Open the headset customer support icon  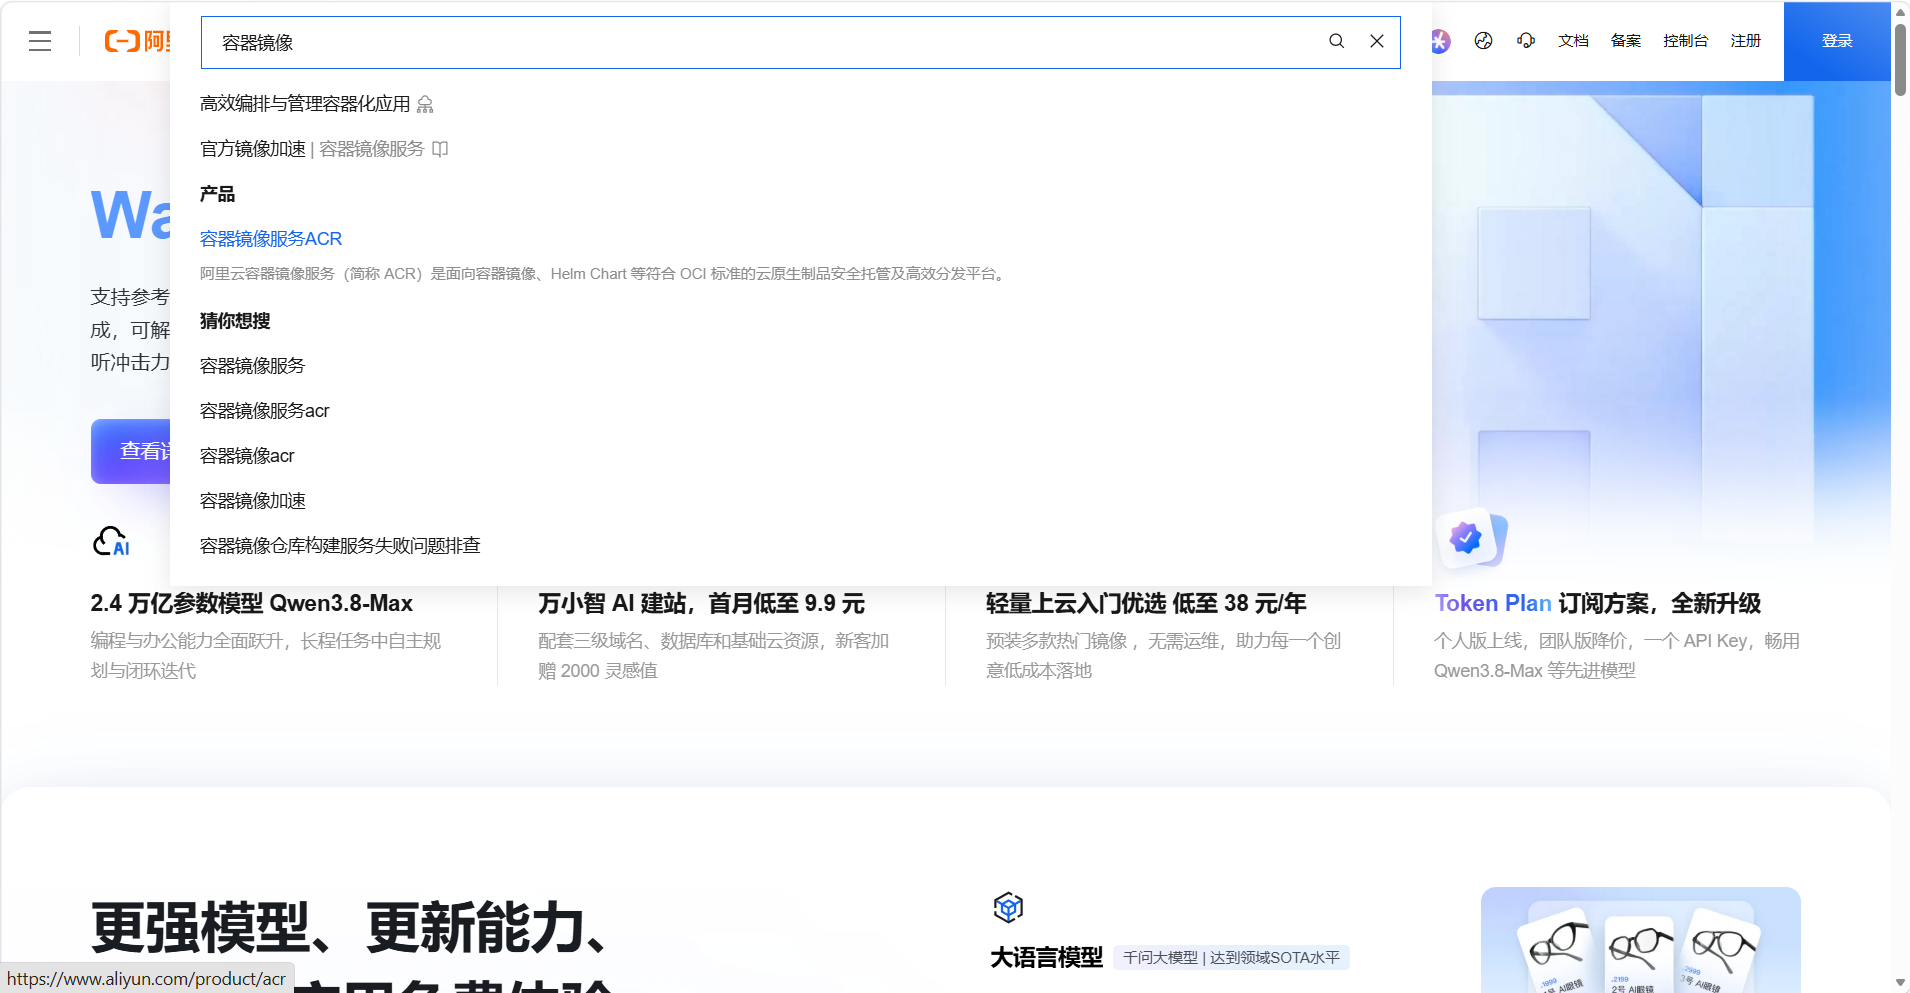[x=1526, y=41]
